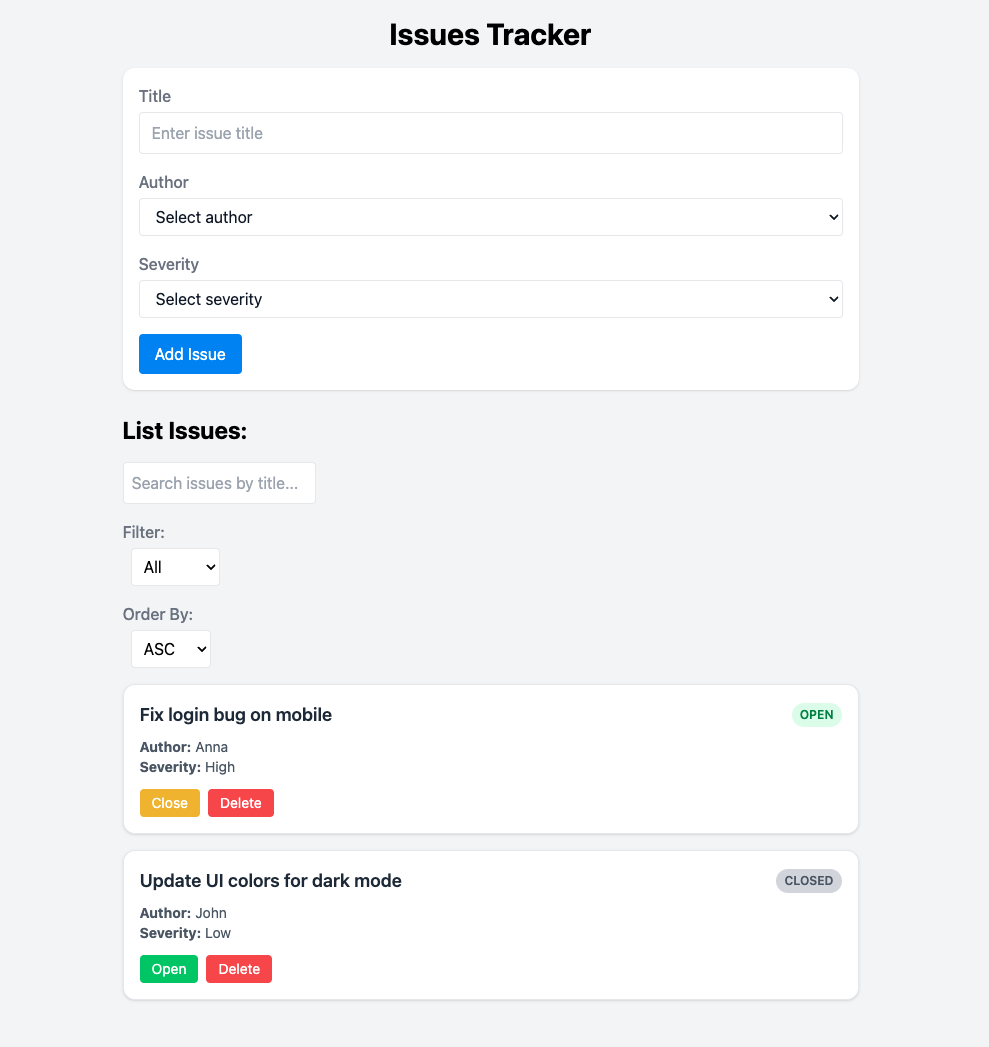Delete the Fix login bug on mobile issue
The image size is (989, 1047).
point(241,803)
